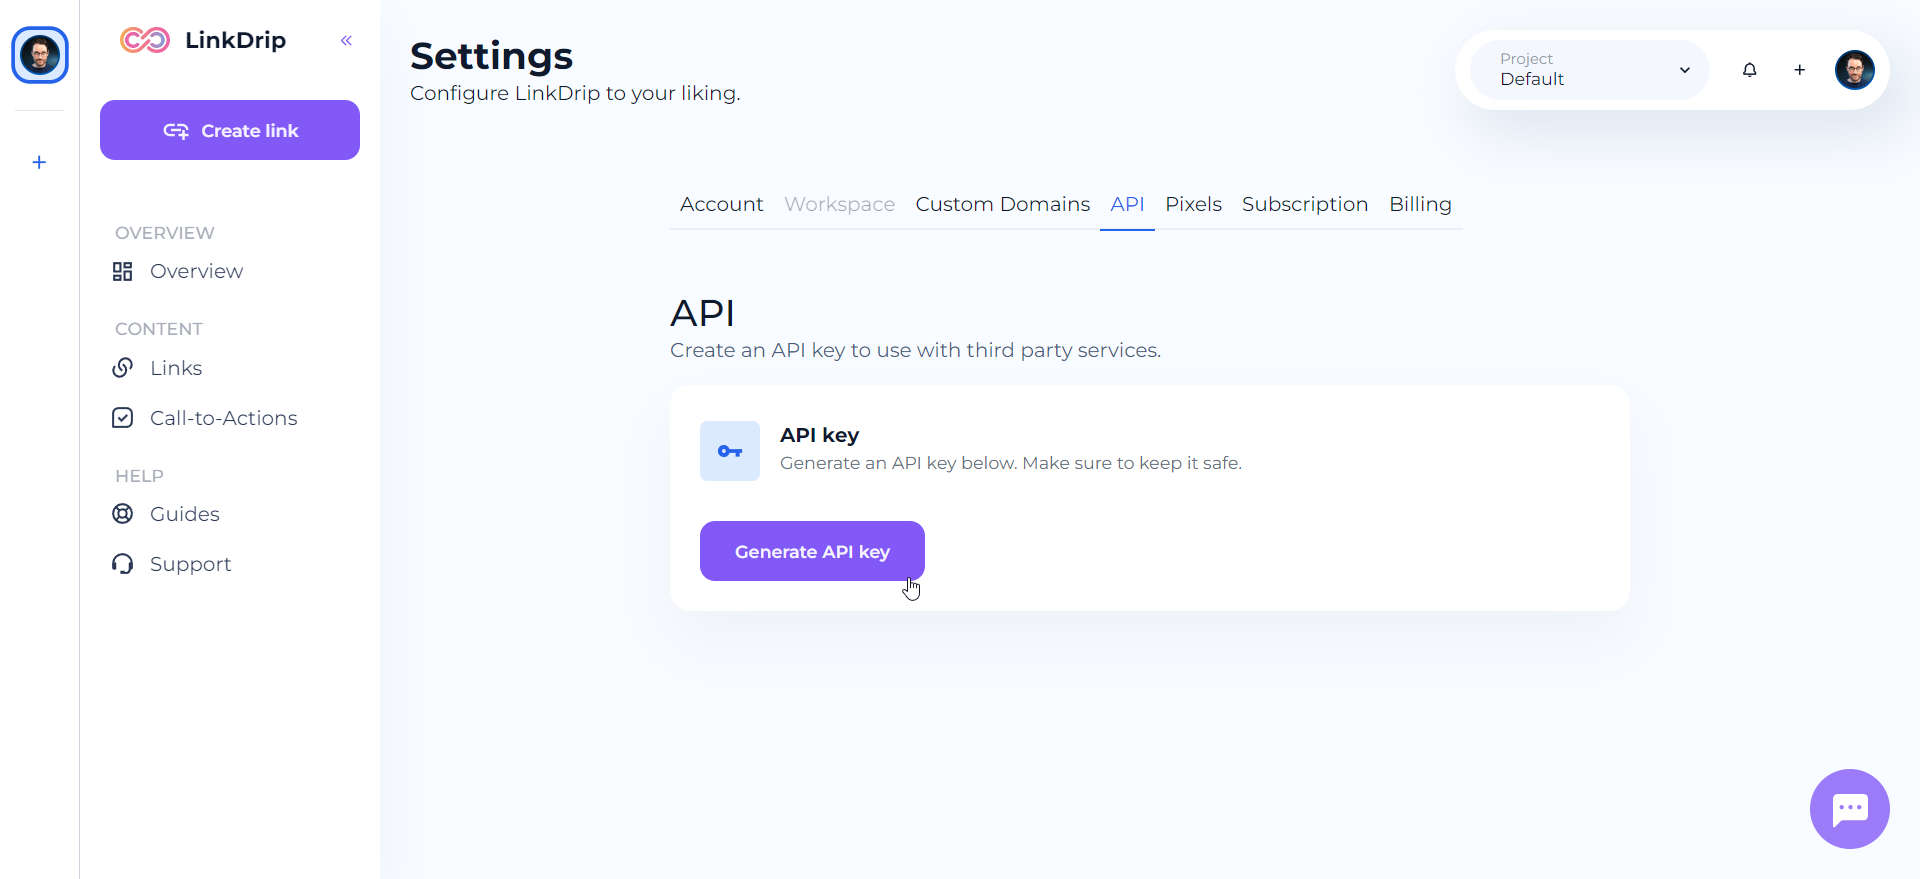Collapse the sidebar with double chevron
The height and width of the screenshot is (879, 1920).
(346, 41)
